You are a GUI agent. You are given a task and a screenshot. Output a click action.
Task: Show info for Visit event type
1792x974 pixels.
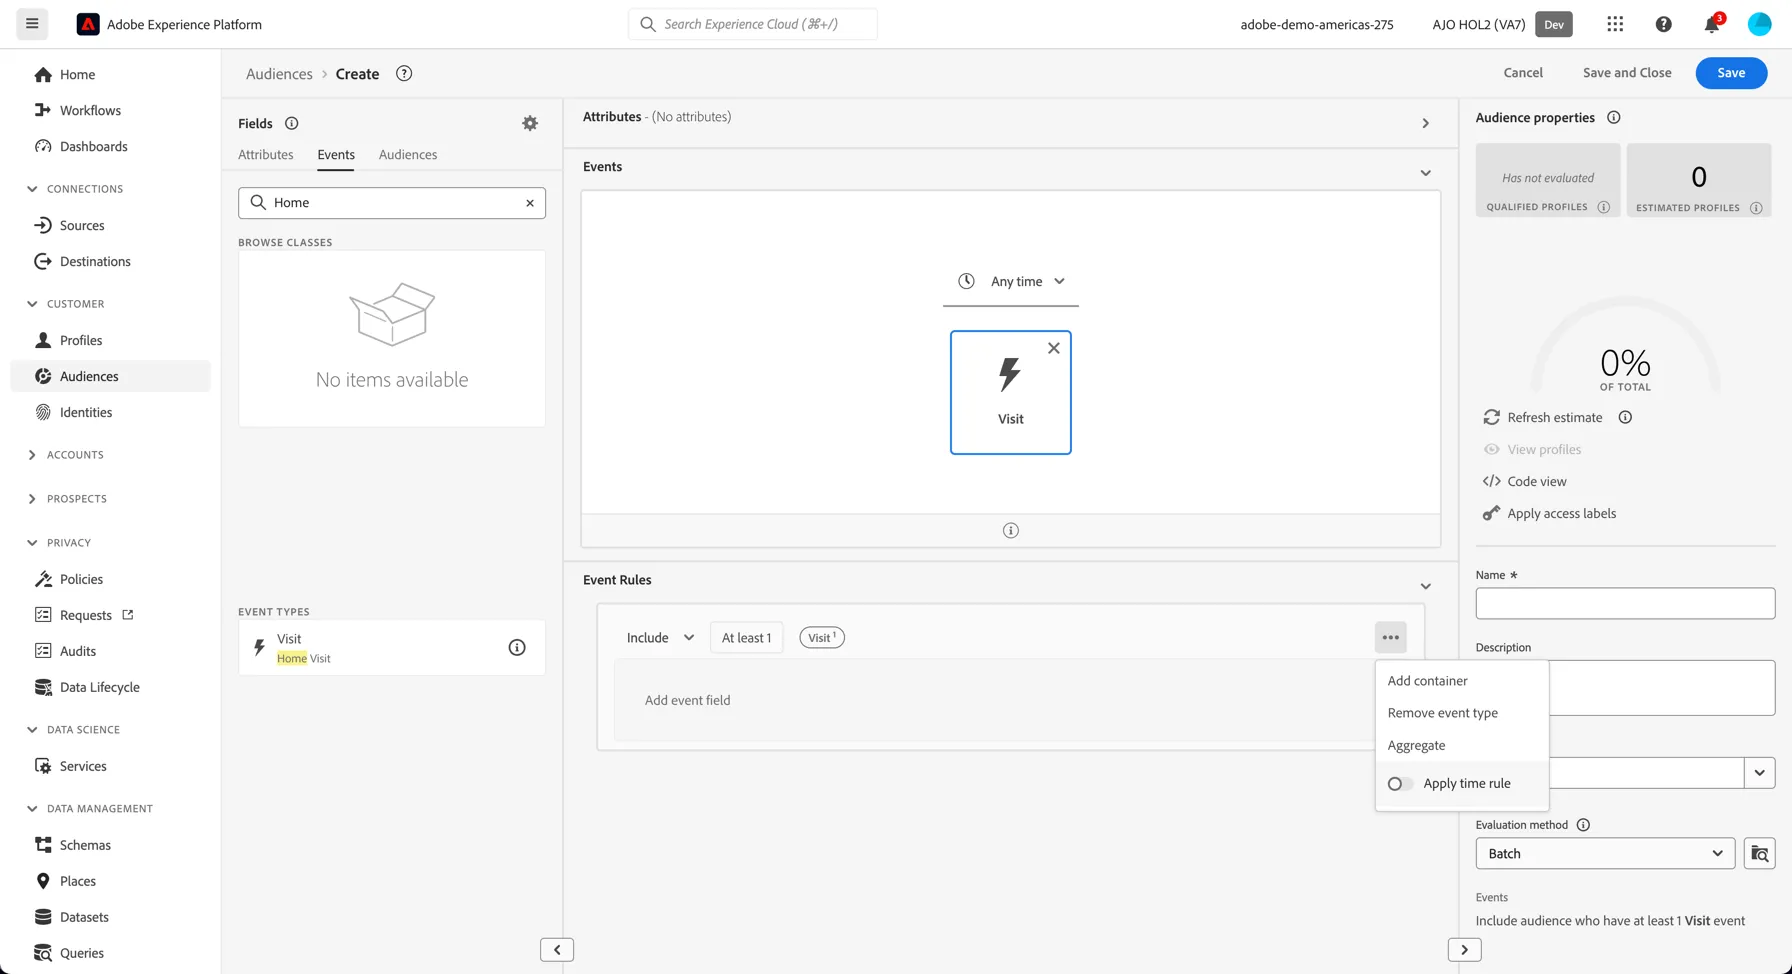(517, 648)
